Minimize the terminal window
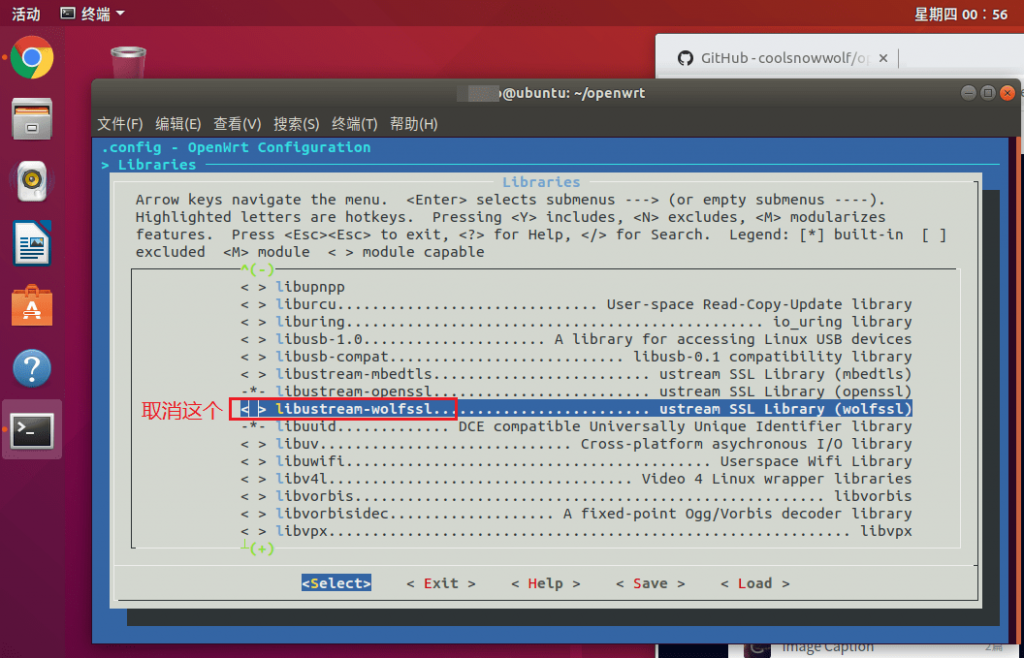 [x=968, y=93]
